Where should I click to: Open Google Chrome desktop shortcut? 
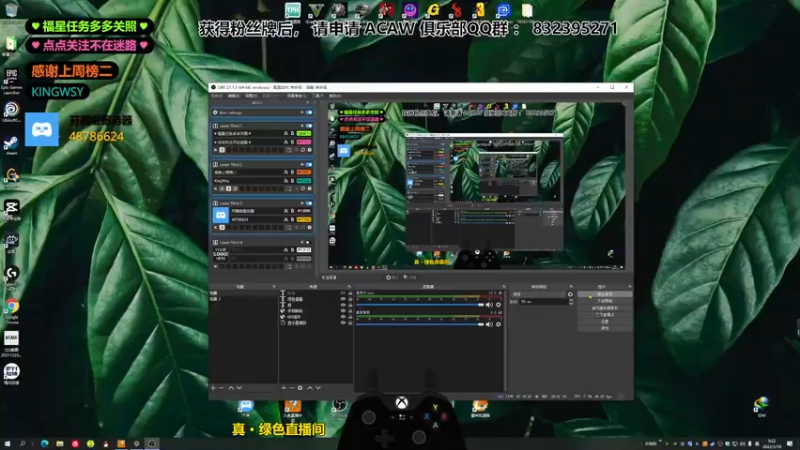(x=12, y=307)
